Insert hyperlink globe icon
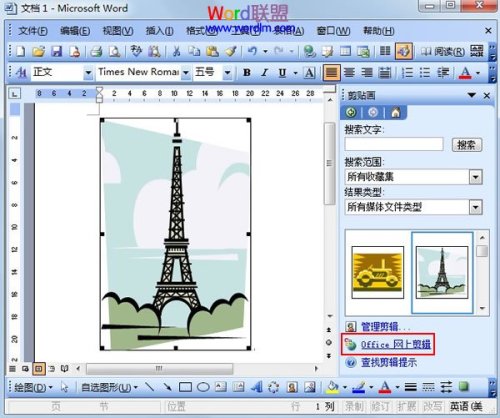This screenshot has width=500, height=418. click(310, 52)
